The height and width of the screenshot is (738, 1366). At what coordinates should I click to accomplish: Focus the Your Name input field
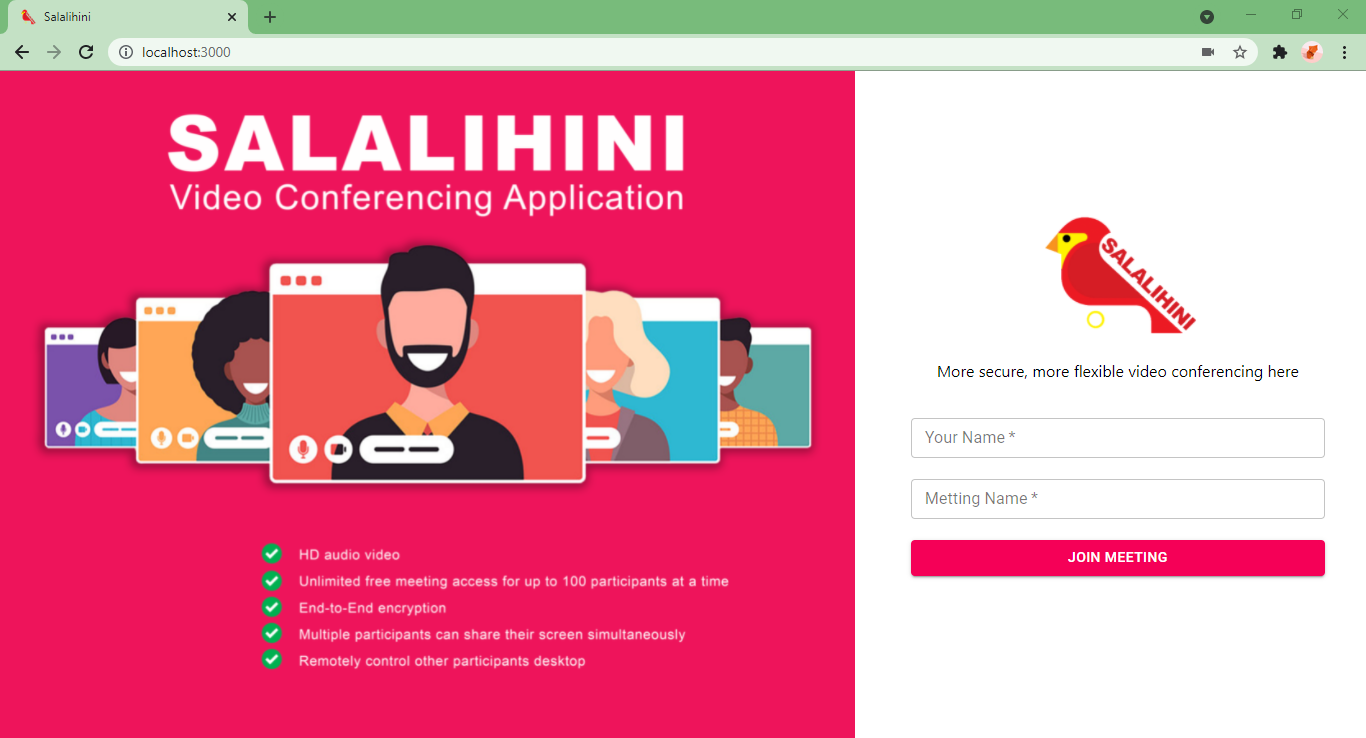[x=1118, y=438]
